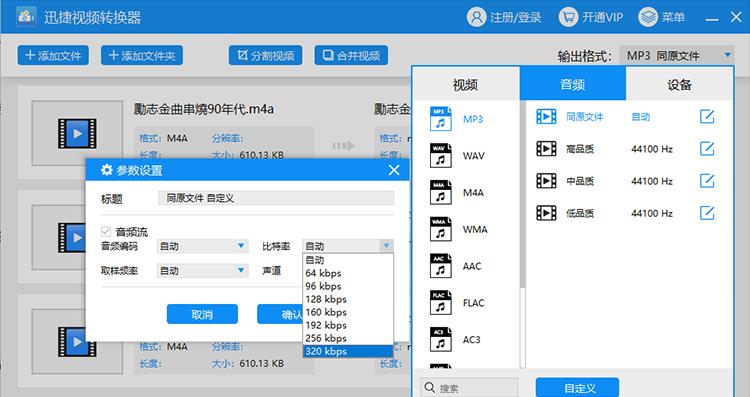Screen dimensions: 750x397
Task: Select the AAC format icon
Action: (441, 266)
